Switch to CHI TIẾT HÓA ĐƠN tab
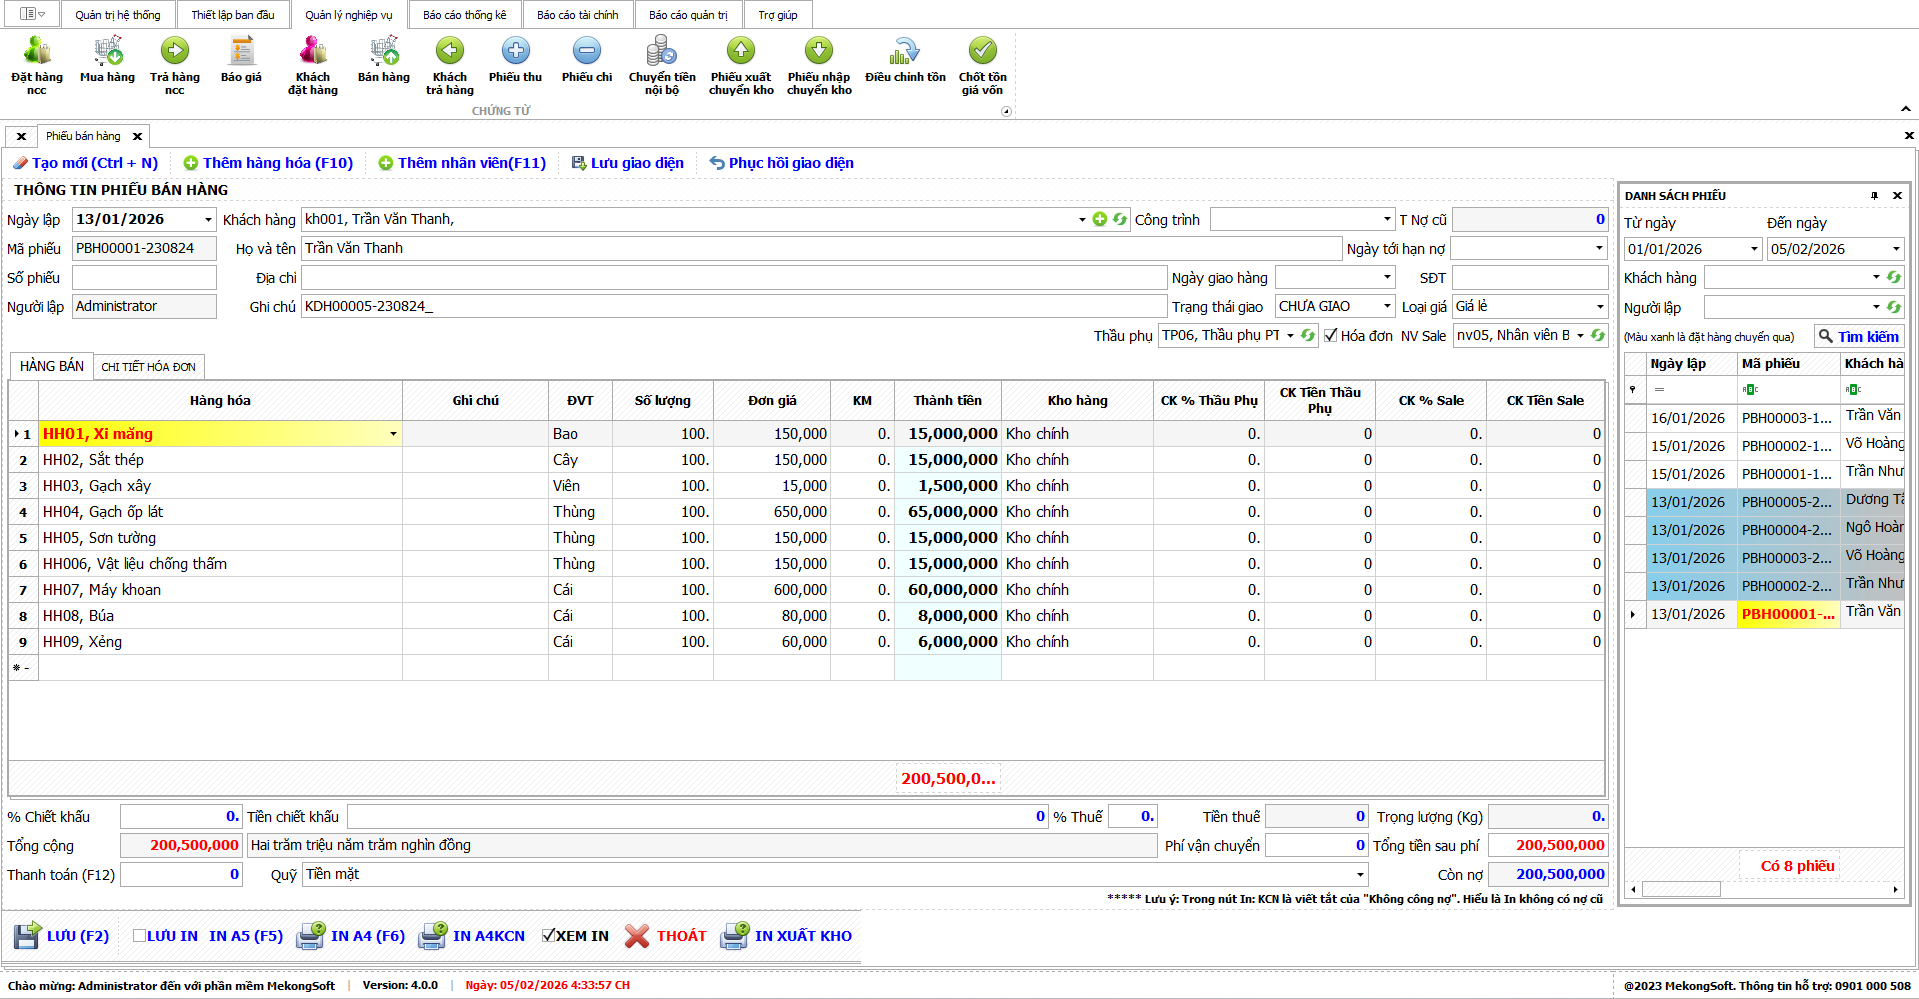 click(149, 367)
